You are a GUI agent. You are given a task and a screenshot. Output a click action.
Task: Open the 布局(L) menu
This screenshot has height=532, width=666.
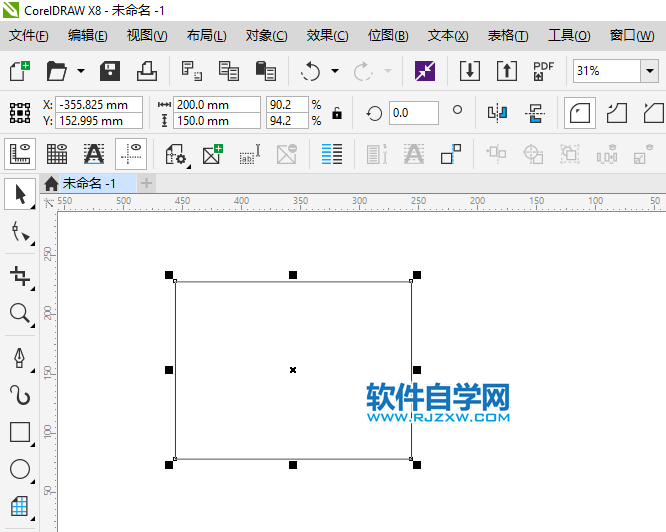point(206,36)
